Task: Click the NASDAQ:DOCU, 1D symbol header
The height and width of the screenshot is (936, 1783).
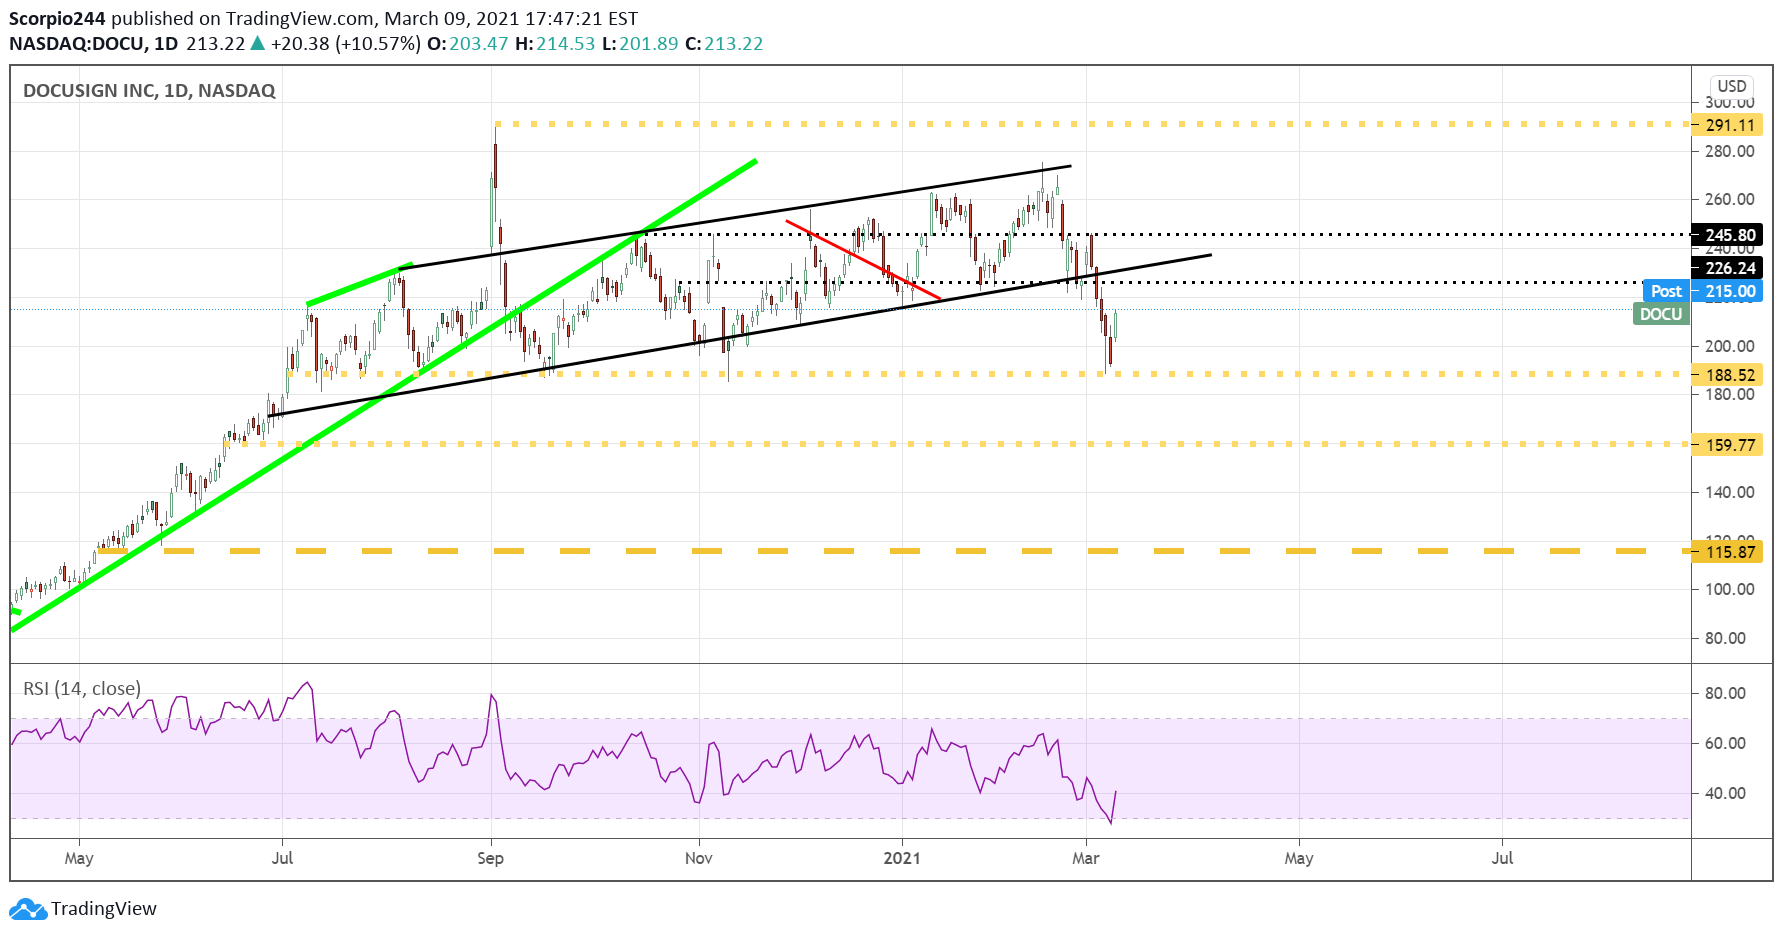Action: point(93,44)
